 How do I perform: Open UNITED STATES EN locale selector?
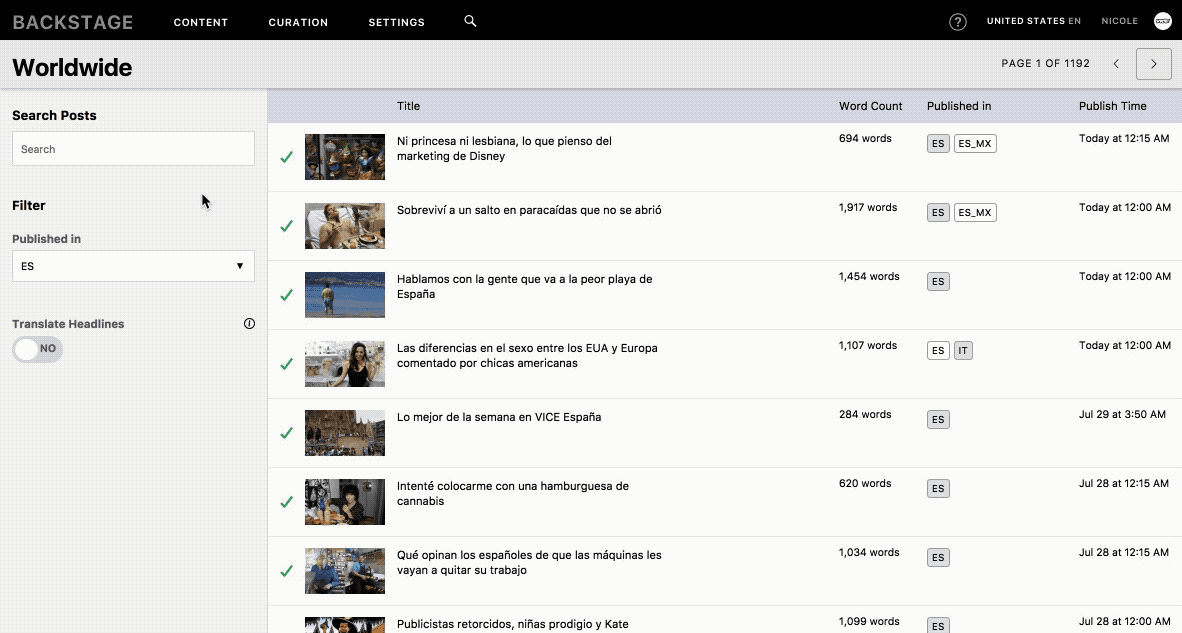pyautogui.click(x=1033, y=21)
